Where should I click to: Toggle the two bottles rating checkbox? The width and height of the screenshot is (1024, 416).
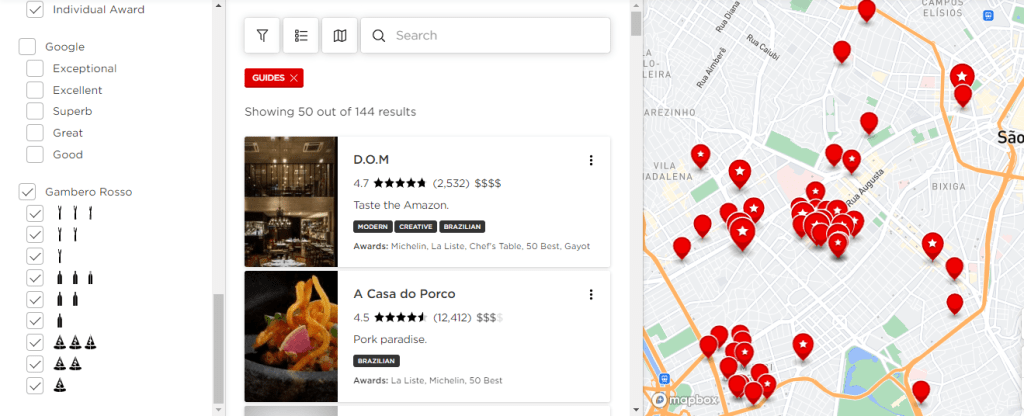point(35,299)
